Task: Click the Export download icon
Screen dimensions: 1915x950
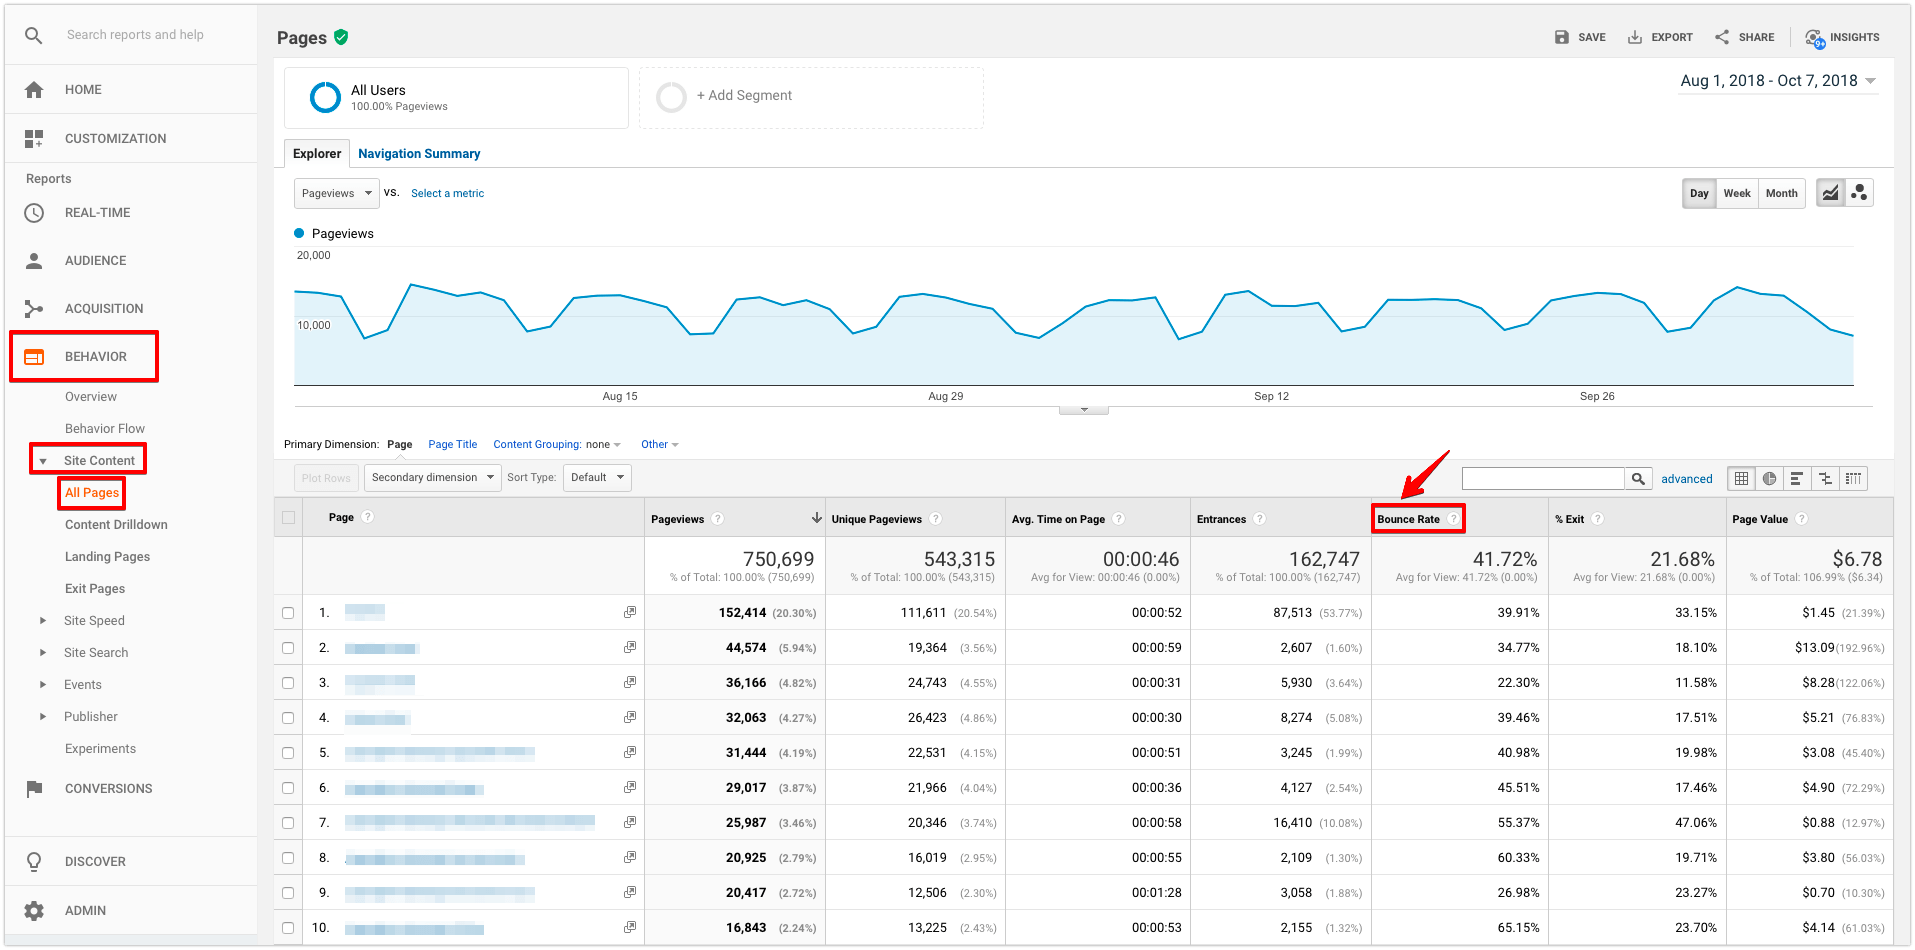Action: pos(1635,37)
